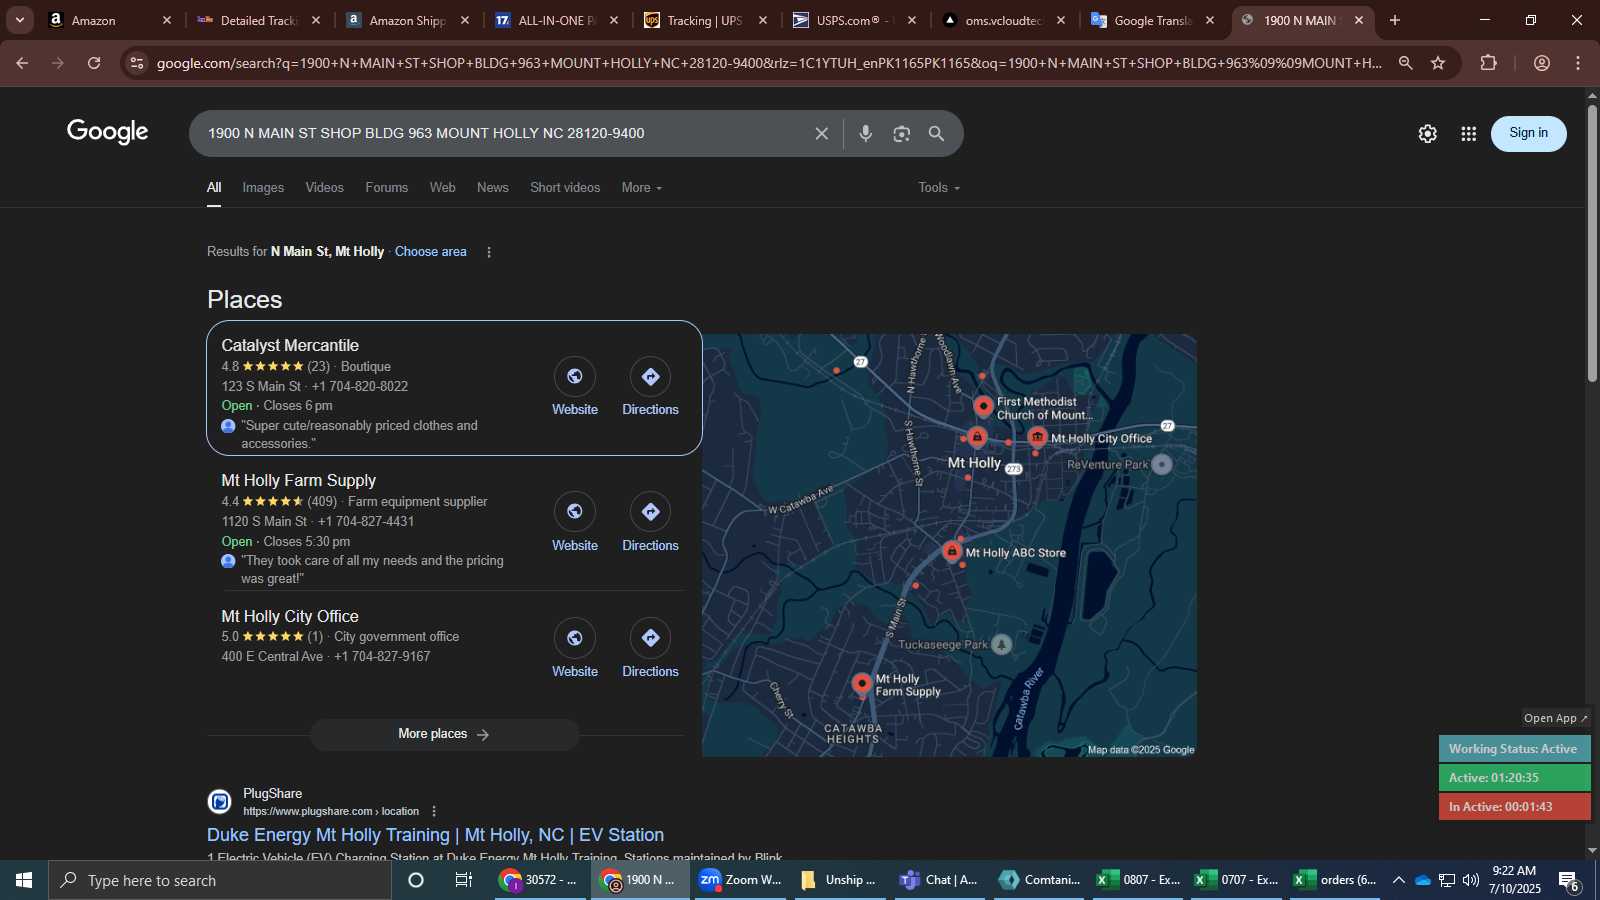
Task: Go back with the browser back arrow
Action: click(x=22, y=63)
